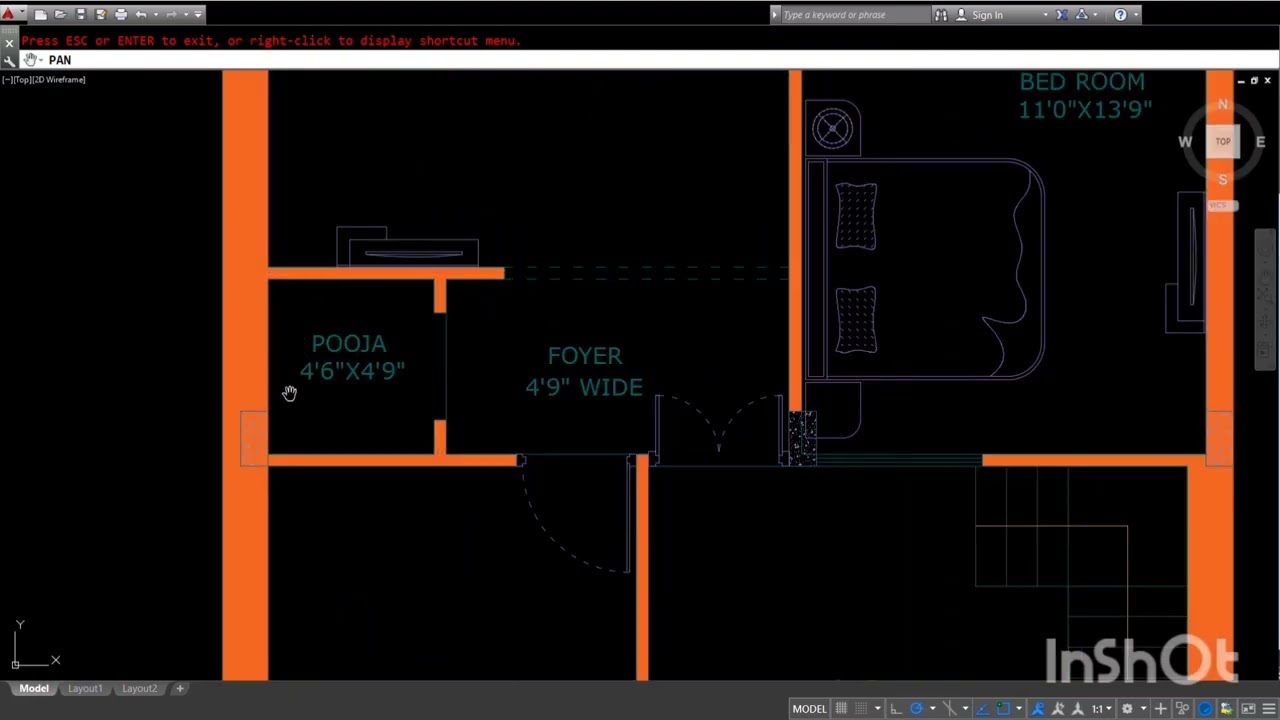Undo the last action
The height and width of the screenshot is (720, 1280).
(141, 15)
